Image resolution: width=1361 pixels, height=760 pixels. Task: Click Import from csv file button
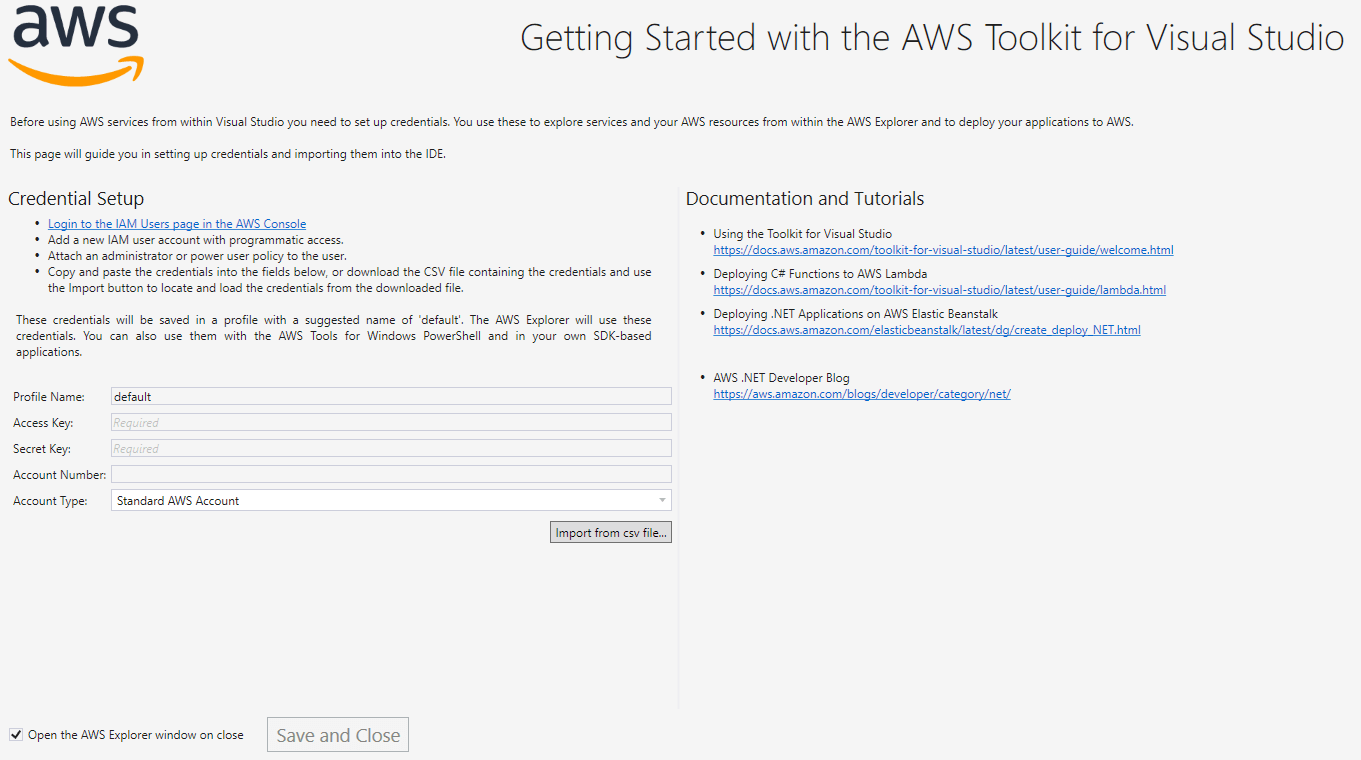(611, 533)
